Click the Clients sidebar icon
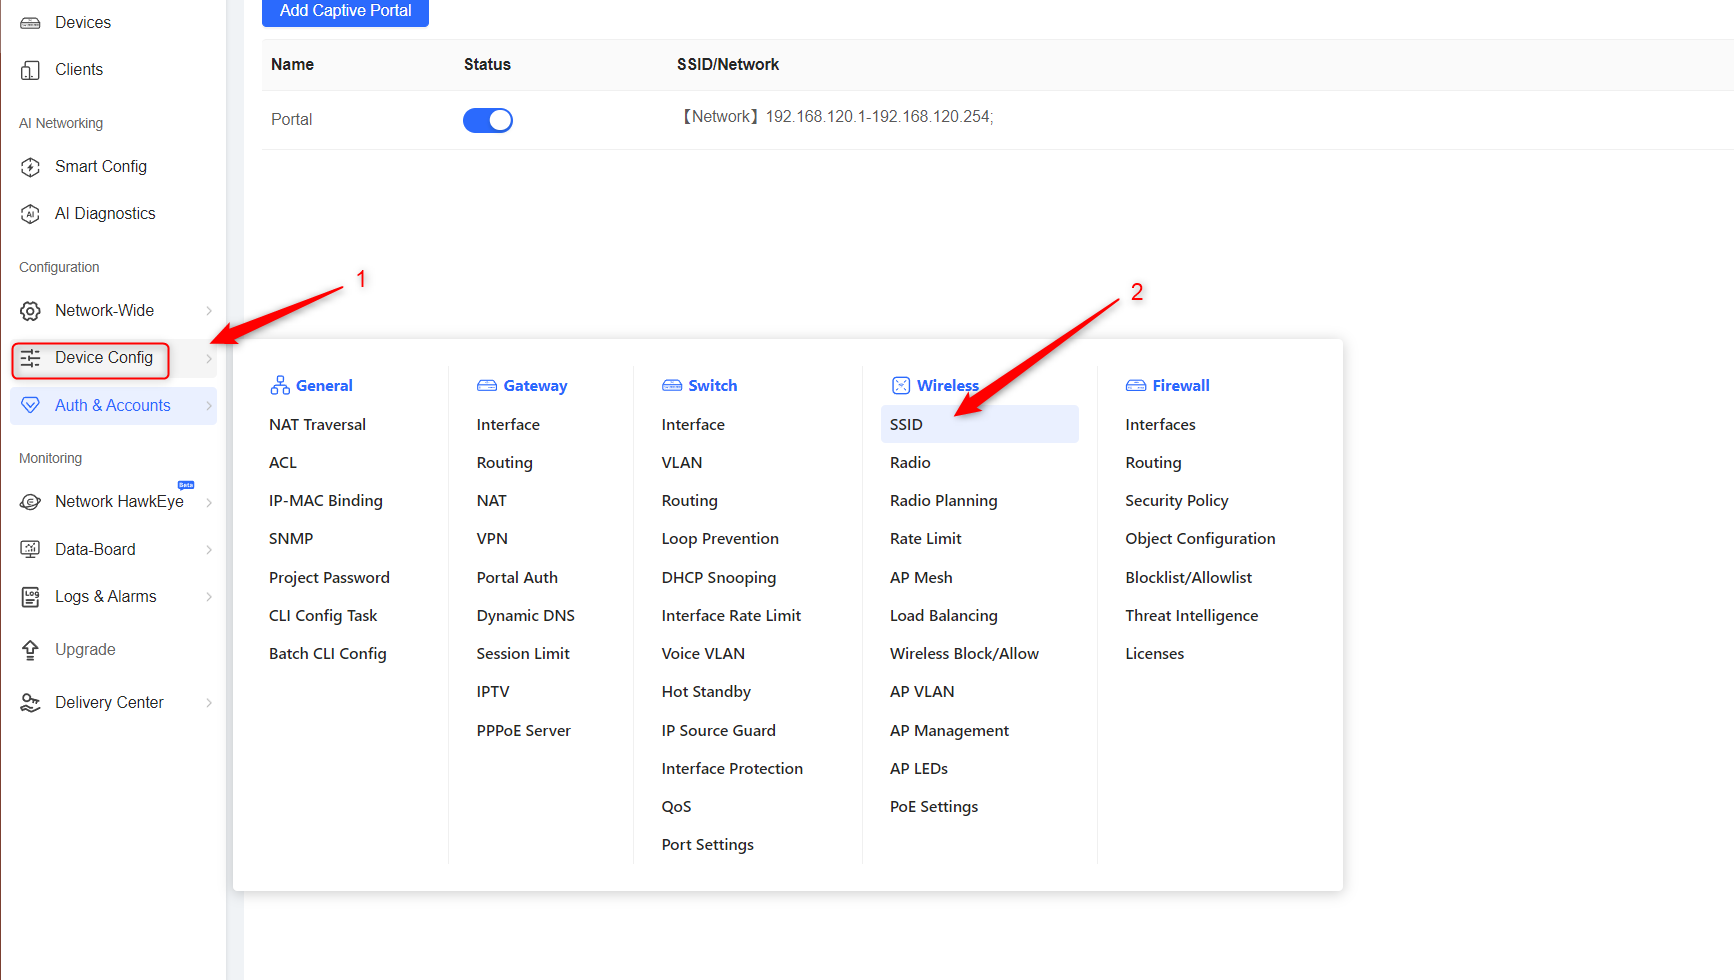Image resolution: width=1734 pixels, height=980 pixels. (30, 69)
